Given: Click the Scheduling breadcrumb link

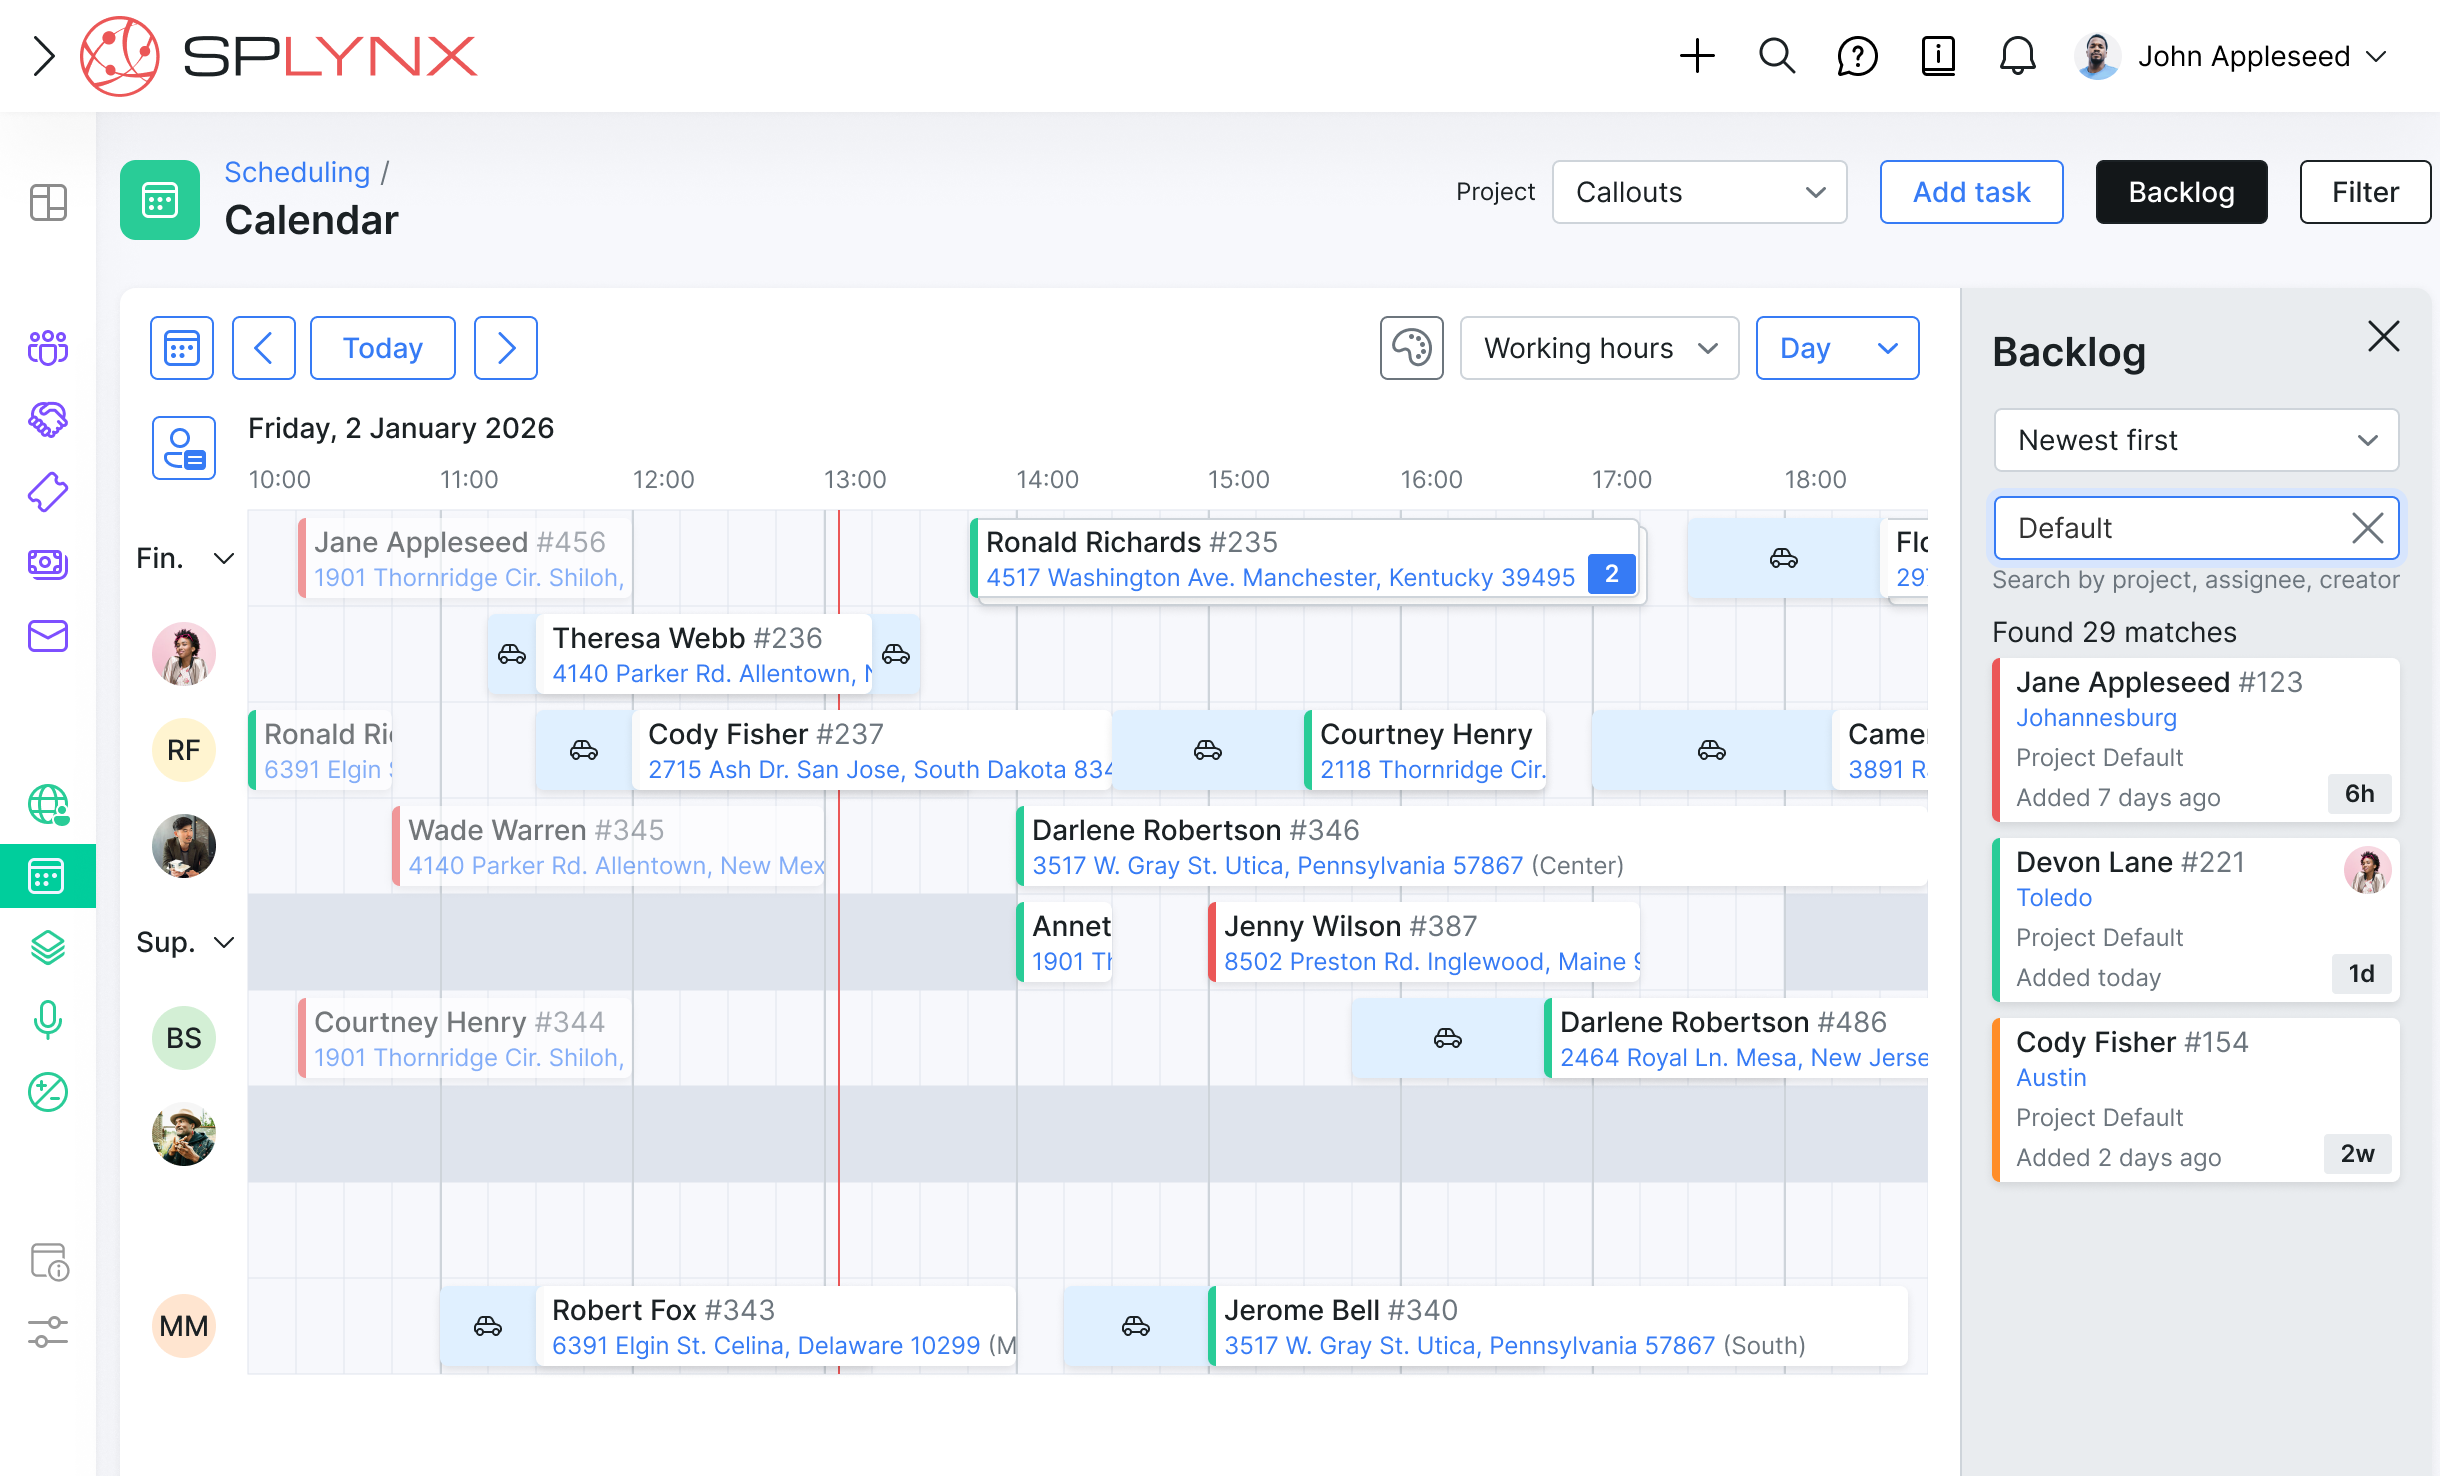Looking at the screenshot, I should tap(297, 172).
